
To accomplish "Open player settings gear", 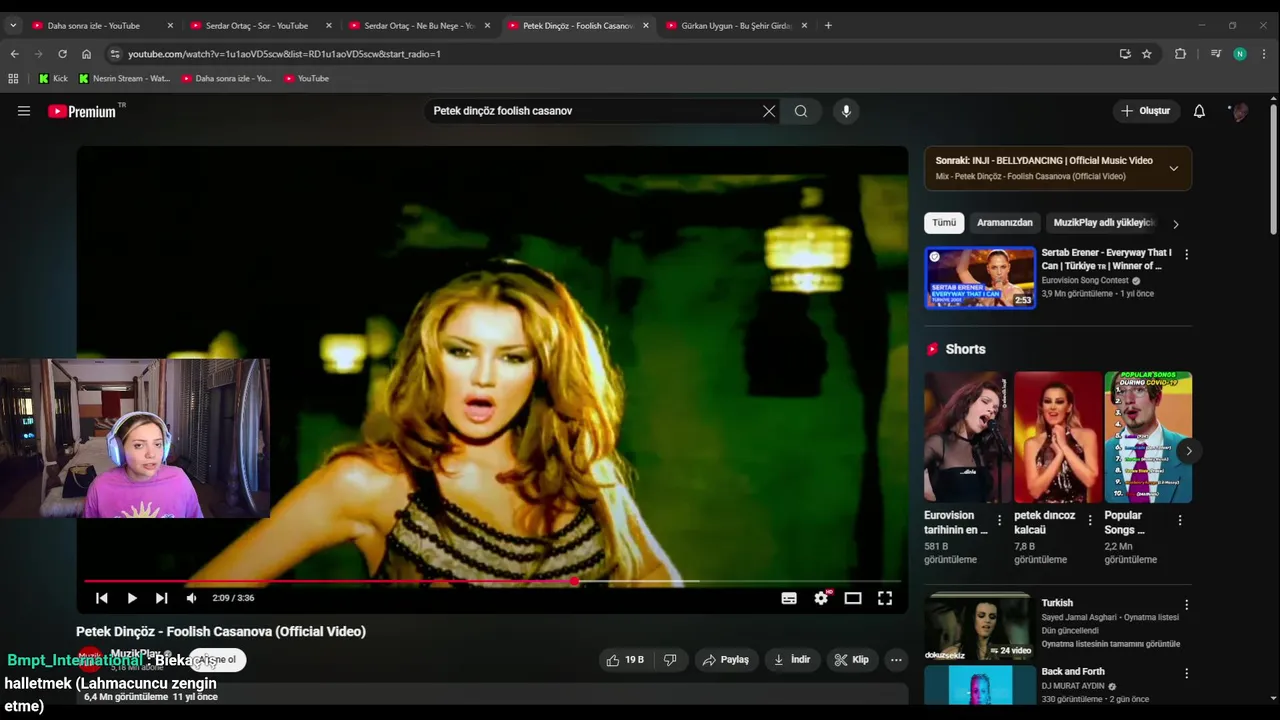I will [821, 598].
